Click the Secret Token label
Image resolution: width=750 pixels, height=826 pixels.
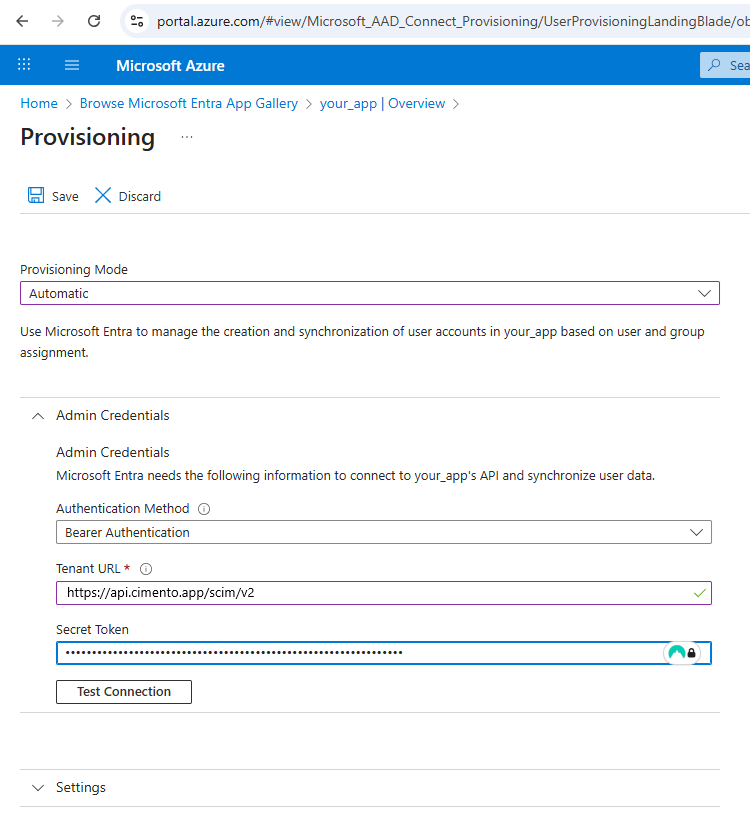click(92, 630)
